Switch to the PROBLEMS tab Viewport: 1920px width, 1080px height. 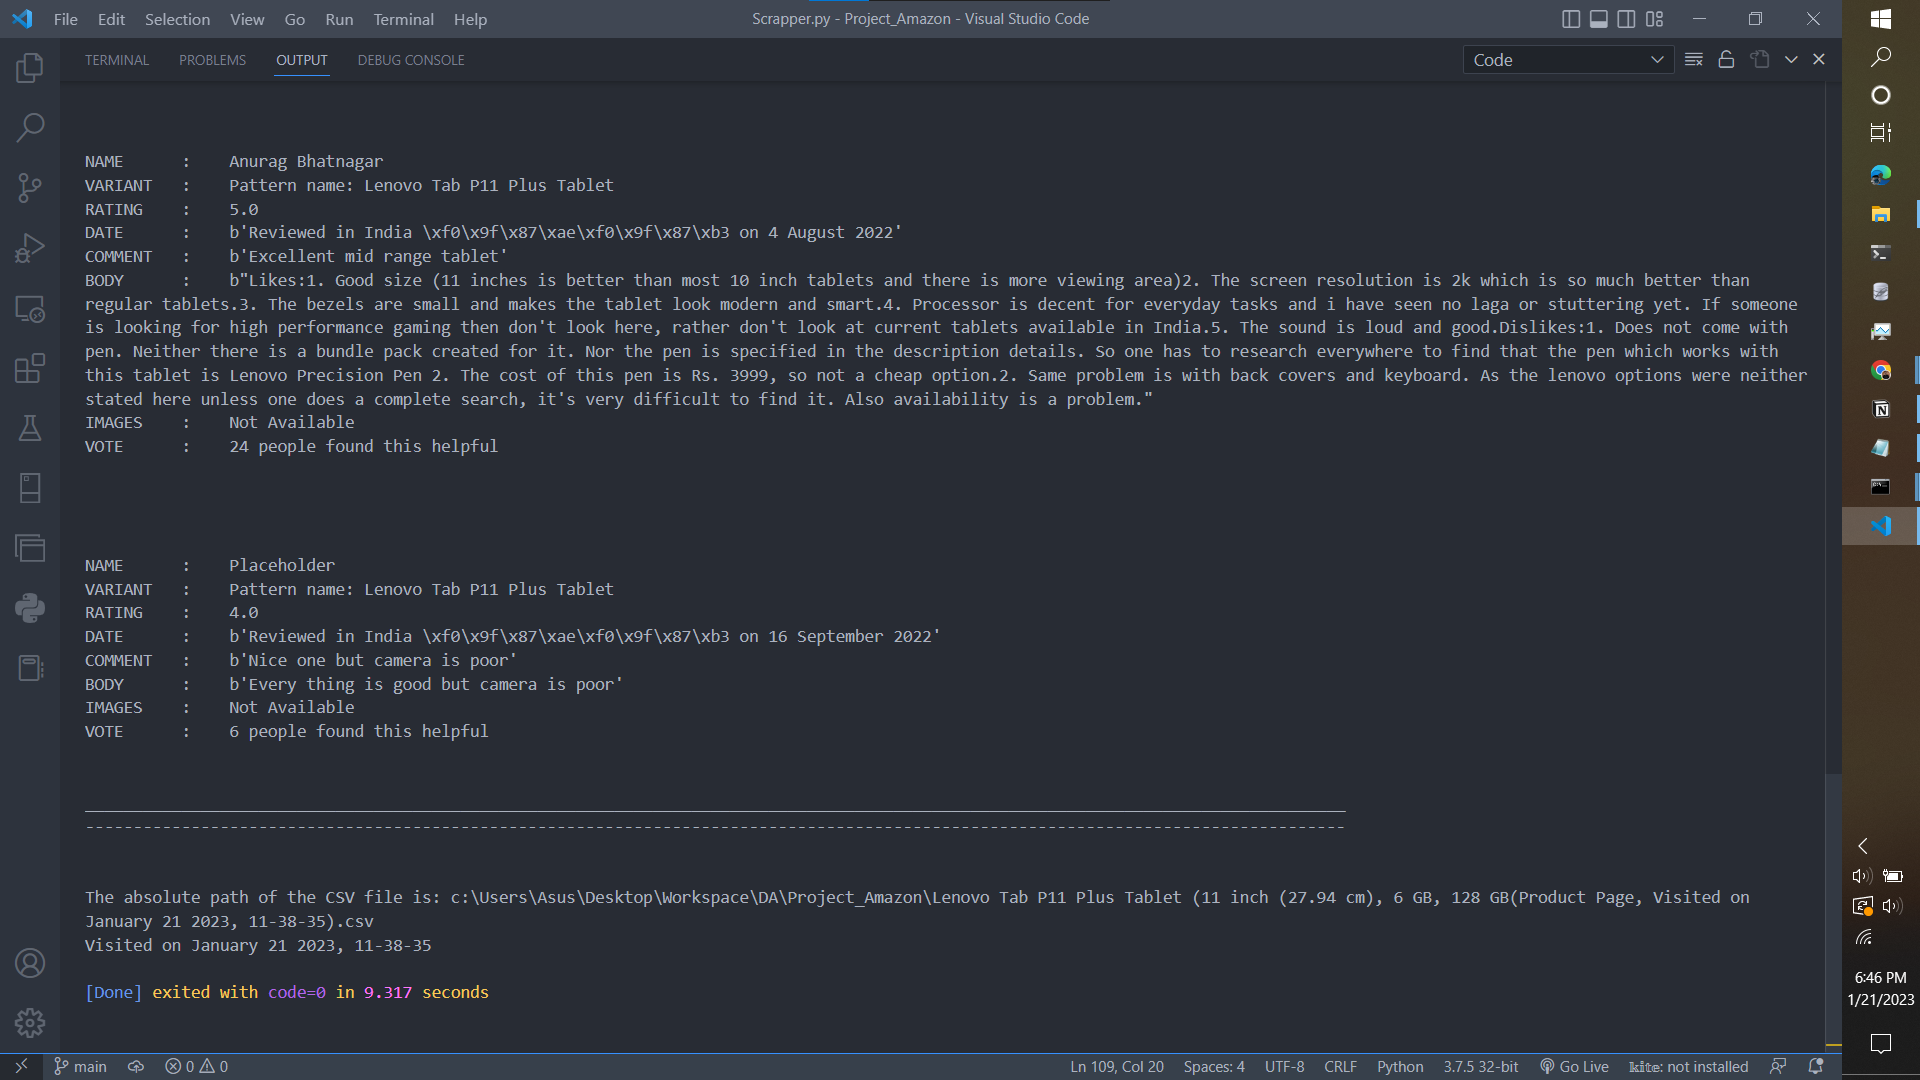point(212,60)
